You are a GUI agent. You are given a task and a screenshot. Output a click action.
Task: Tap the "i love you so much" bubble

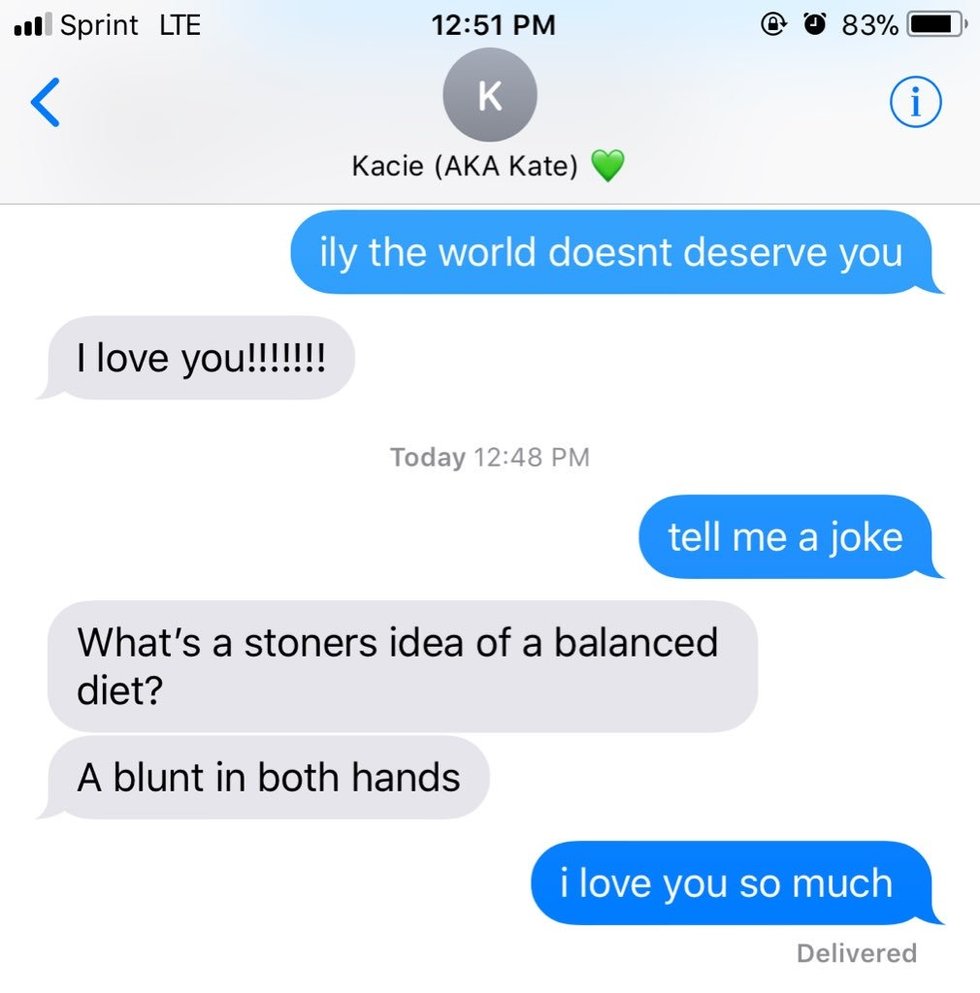(735, 883)
